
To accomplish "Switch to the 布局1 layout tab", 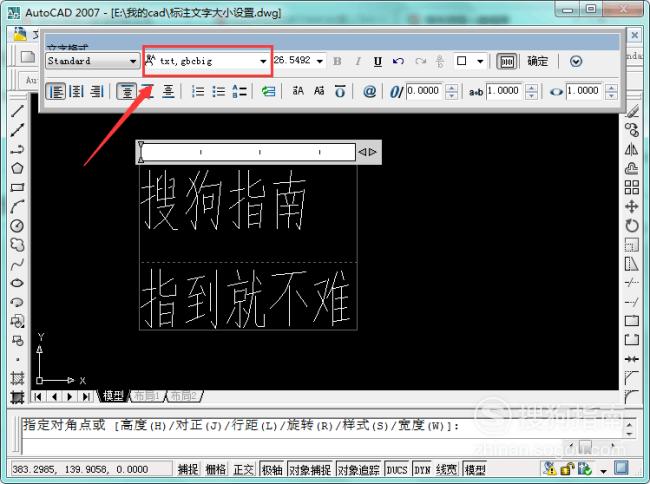I will point(147,396).
